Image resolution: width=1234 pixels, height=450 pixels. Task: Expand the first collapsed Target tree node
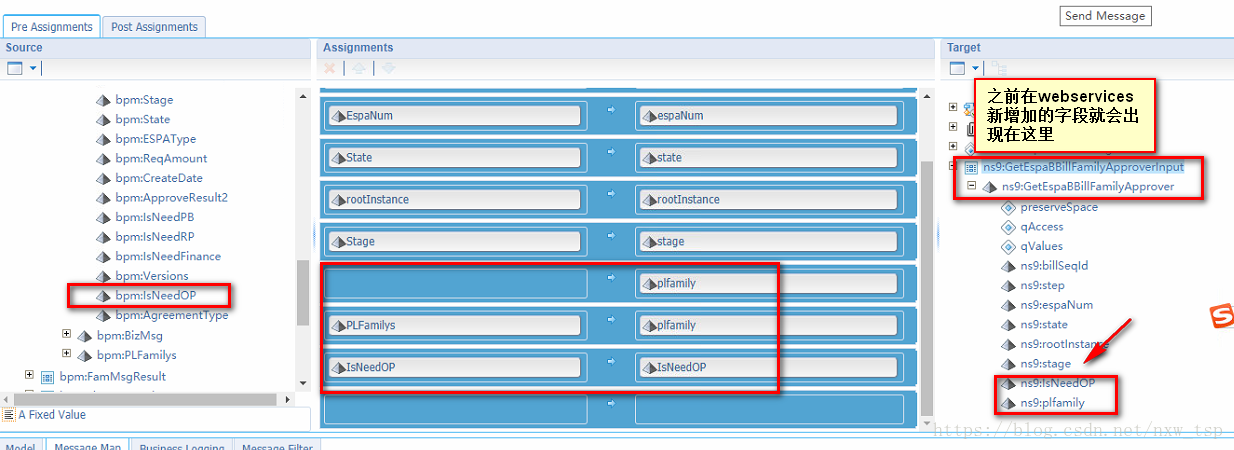(x=954, y=107)
